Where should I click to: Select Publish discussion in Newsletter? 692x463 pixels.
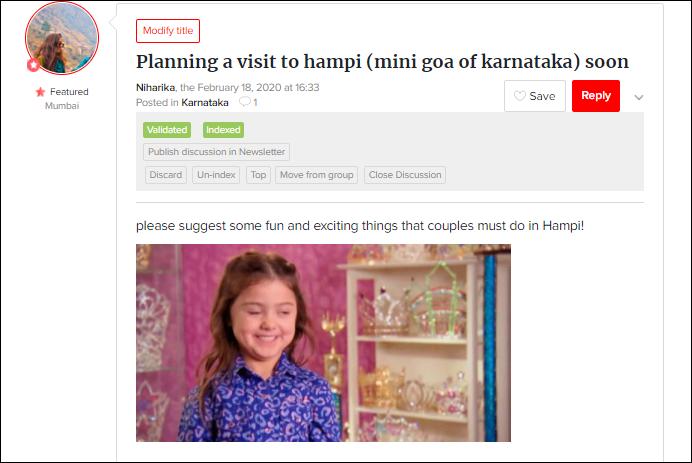(216, 152)
